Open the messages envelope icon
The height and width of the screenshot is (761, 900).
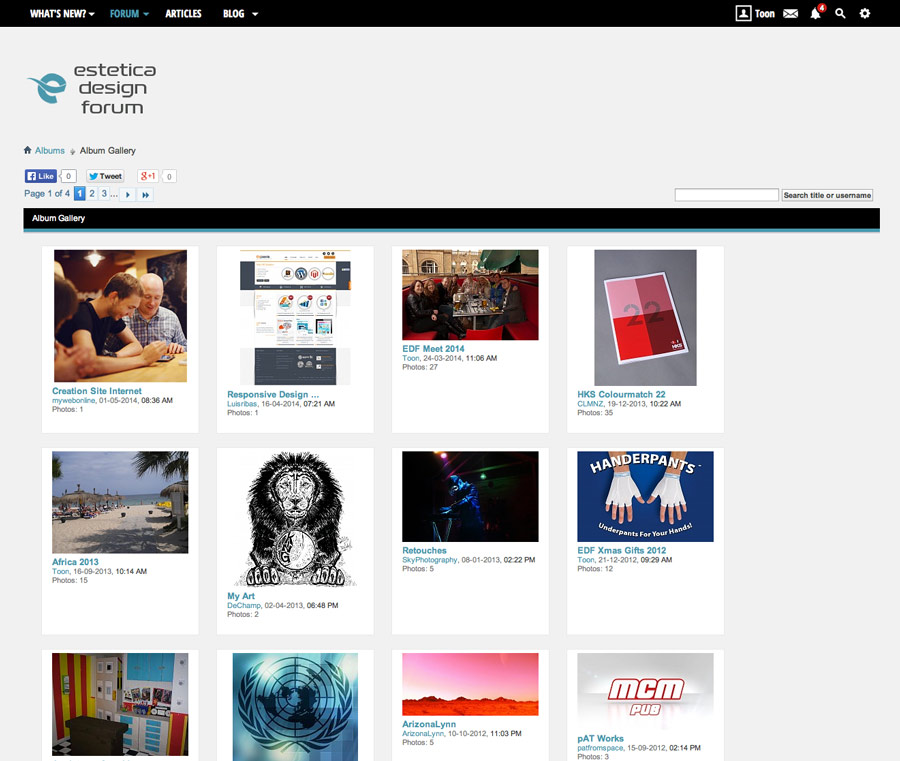click(x=790, y=13)
